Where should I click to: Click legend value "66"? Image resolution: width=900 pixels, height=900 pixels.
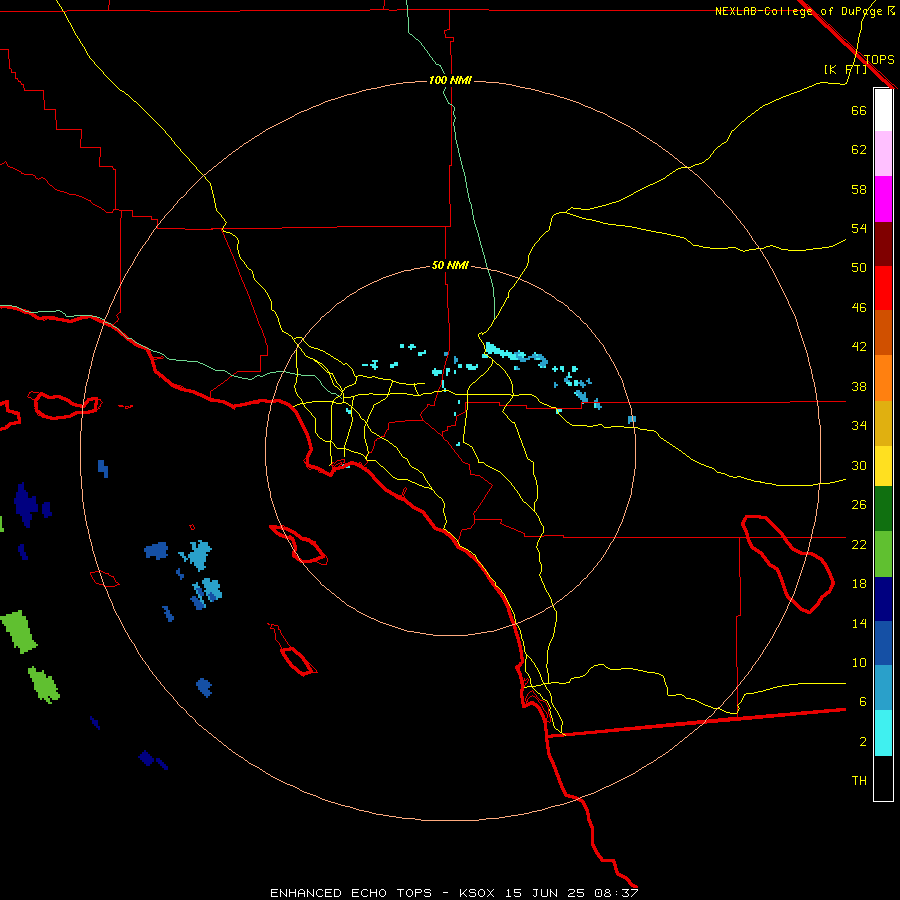pyautogui.click(x=859, y=110)
